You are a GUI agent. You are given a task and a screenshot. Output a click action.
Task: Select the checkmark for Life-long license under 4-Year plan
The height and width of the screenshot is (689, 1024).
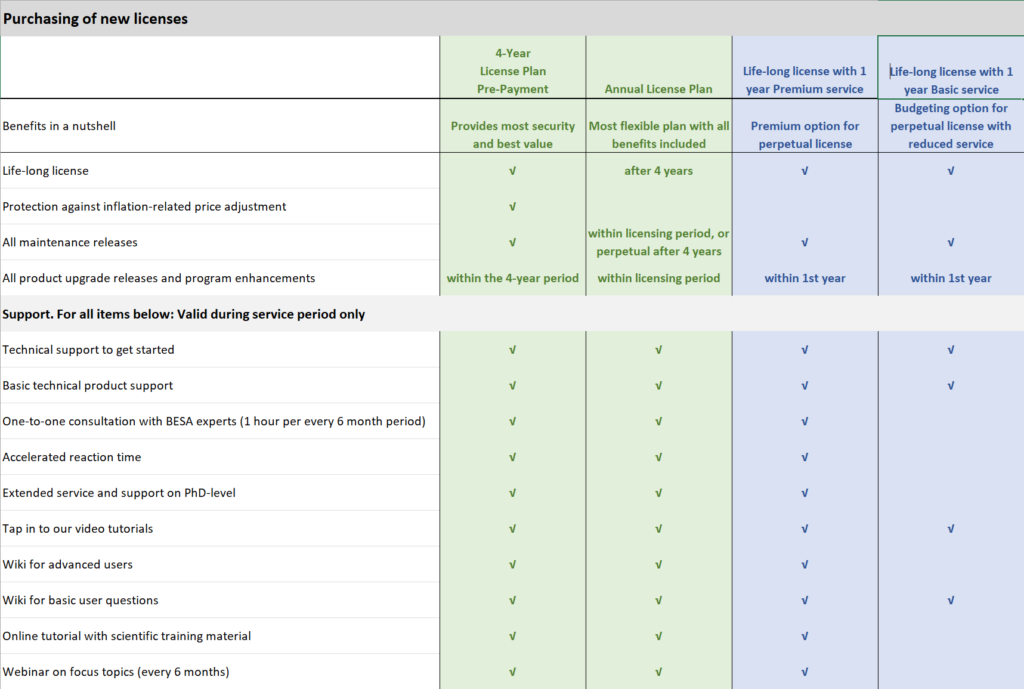tap(512, 171)
